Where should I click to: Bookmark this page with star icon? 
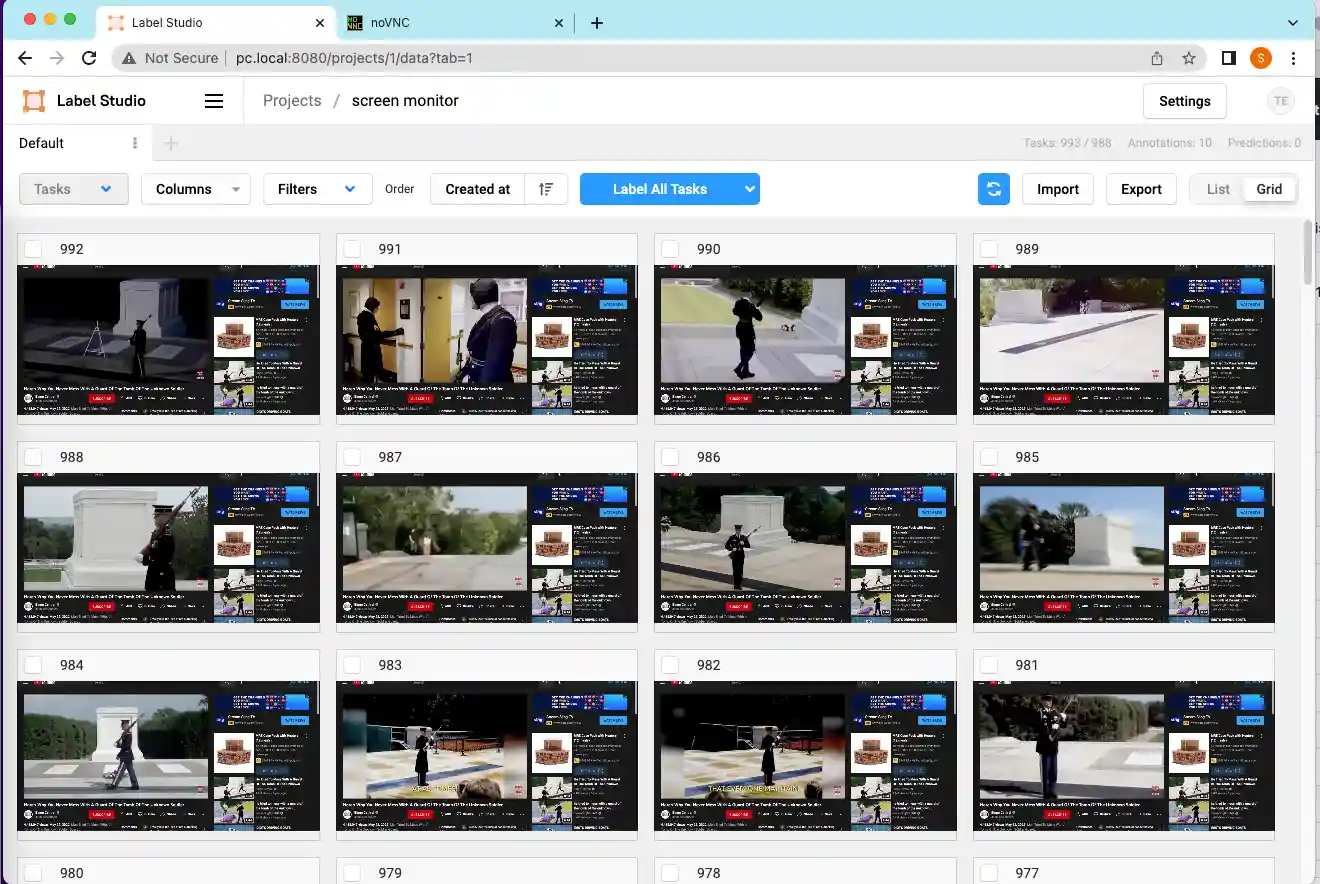pos(1189,58)
